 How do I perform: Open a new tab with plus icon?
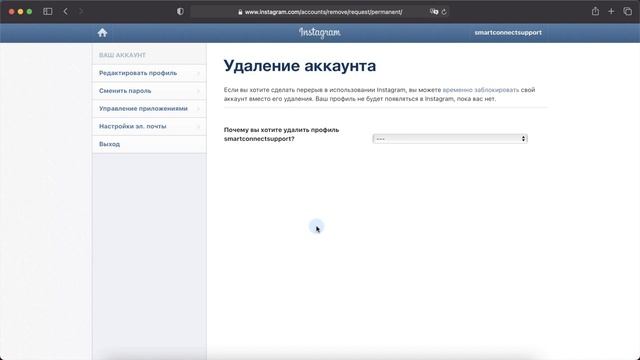tap(611, 11)
